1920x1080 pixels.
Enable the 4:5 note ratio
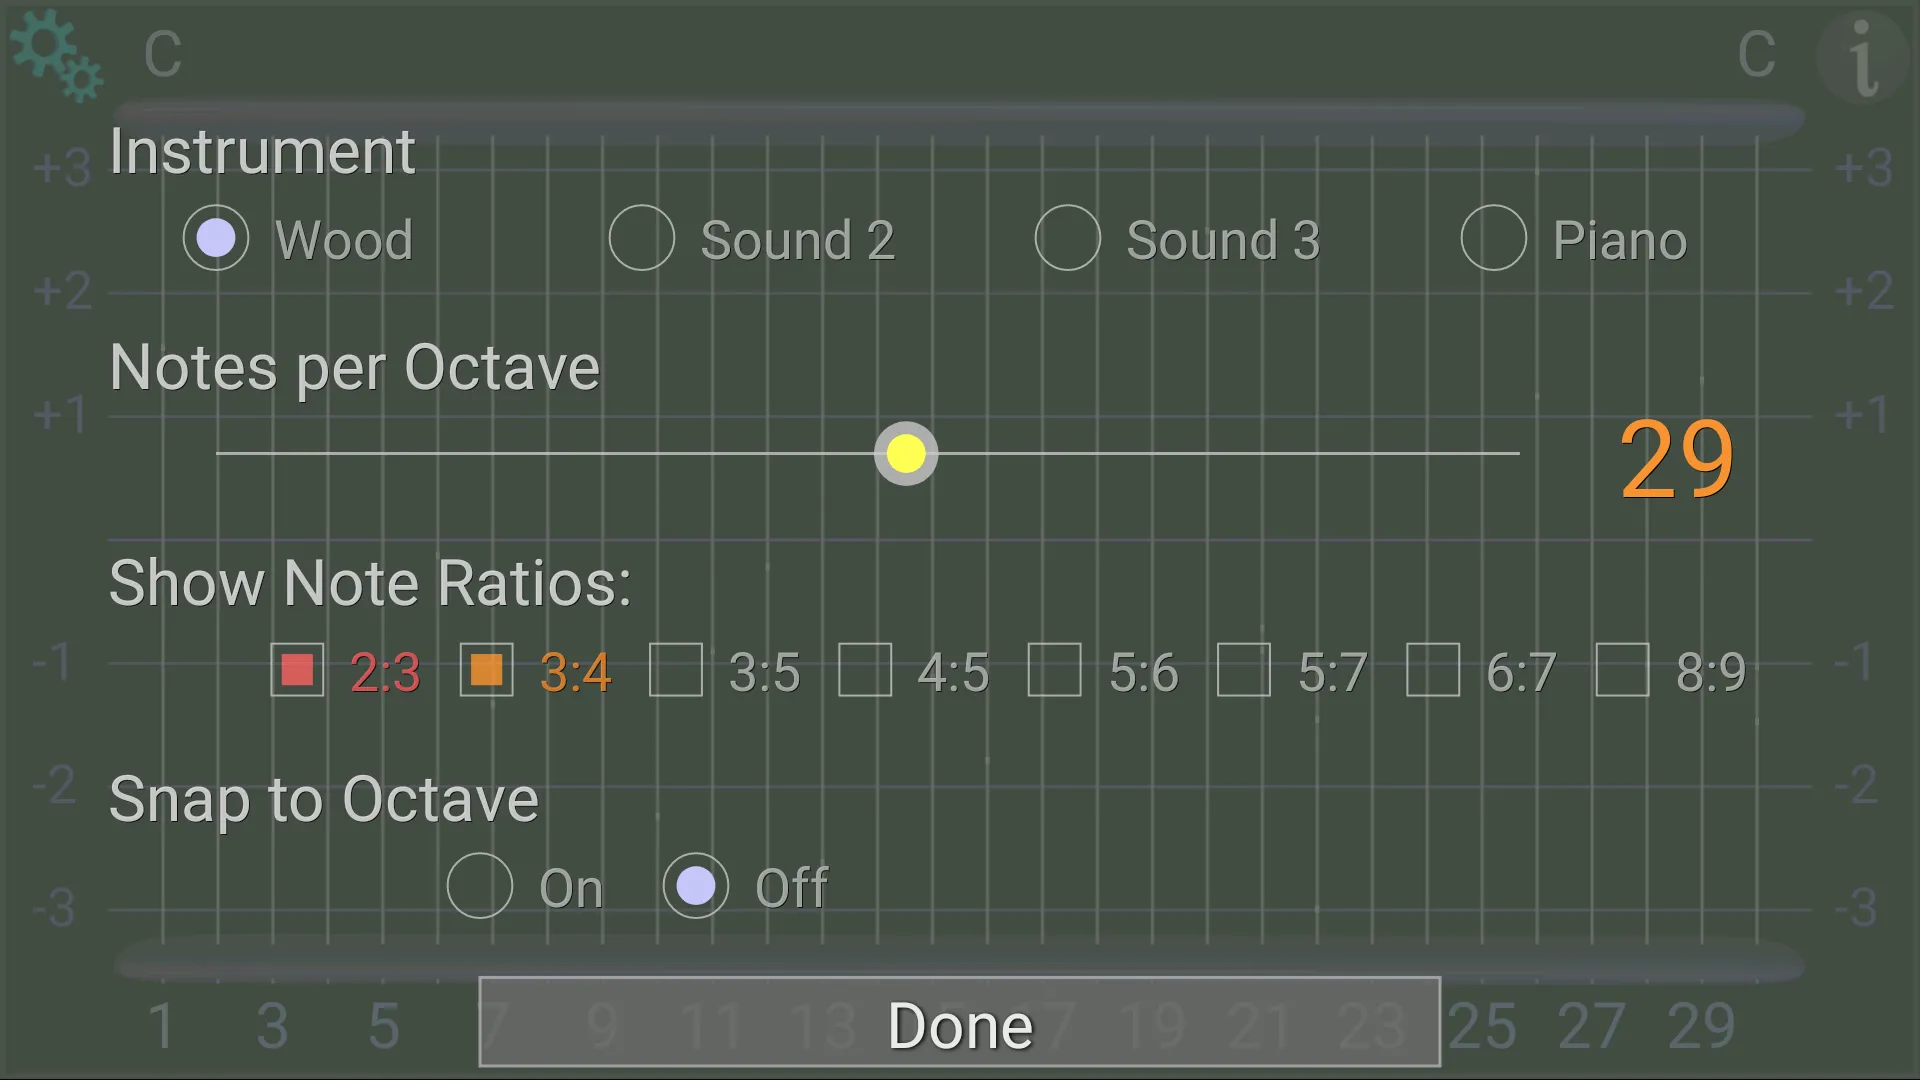coord(864,670)
